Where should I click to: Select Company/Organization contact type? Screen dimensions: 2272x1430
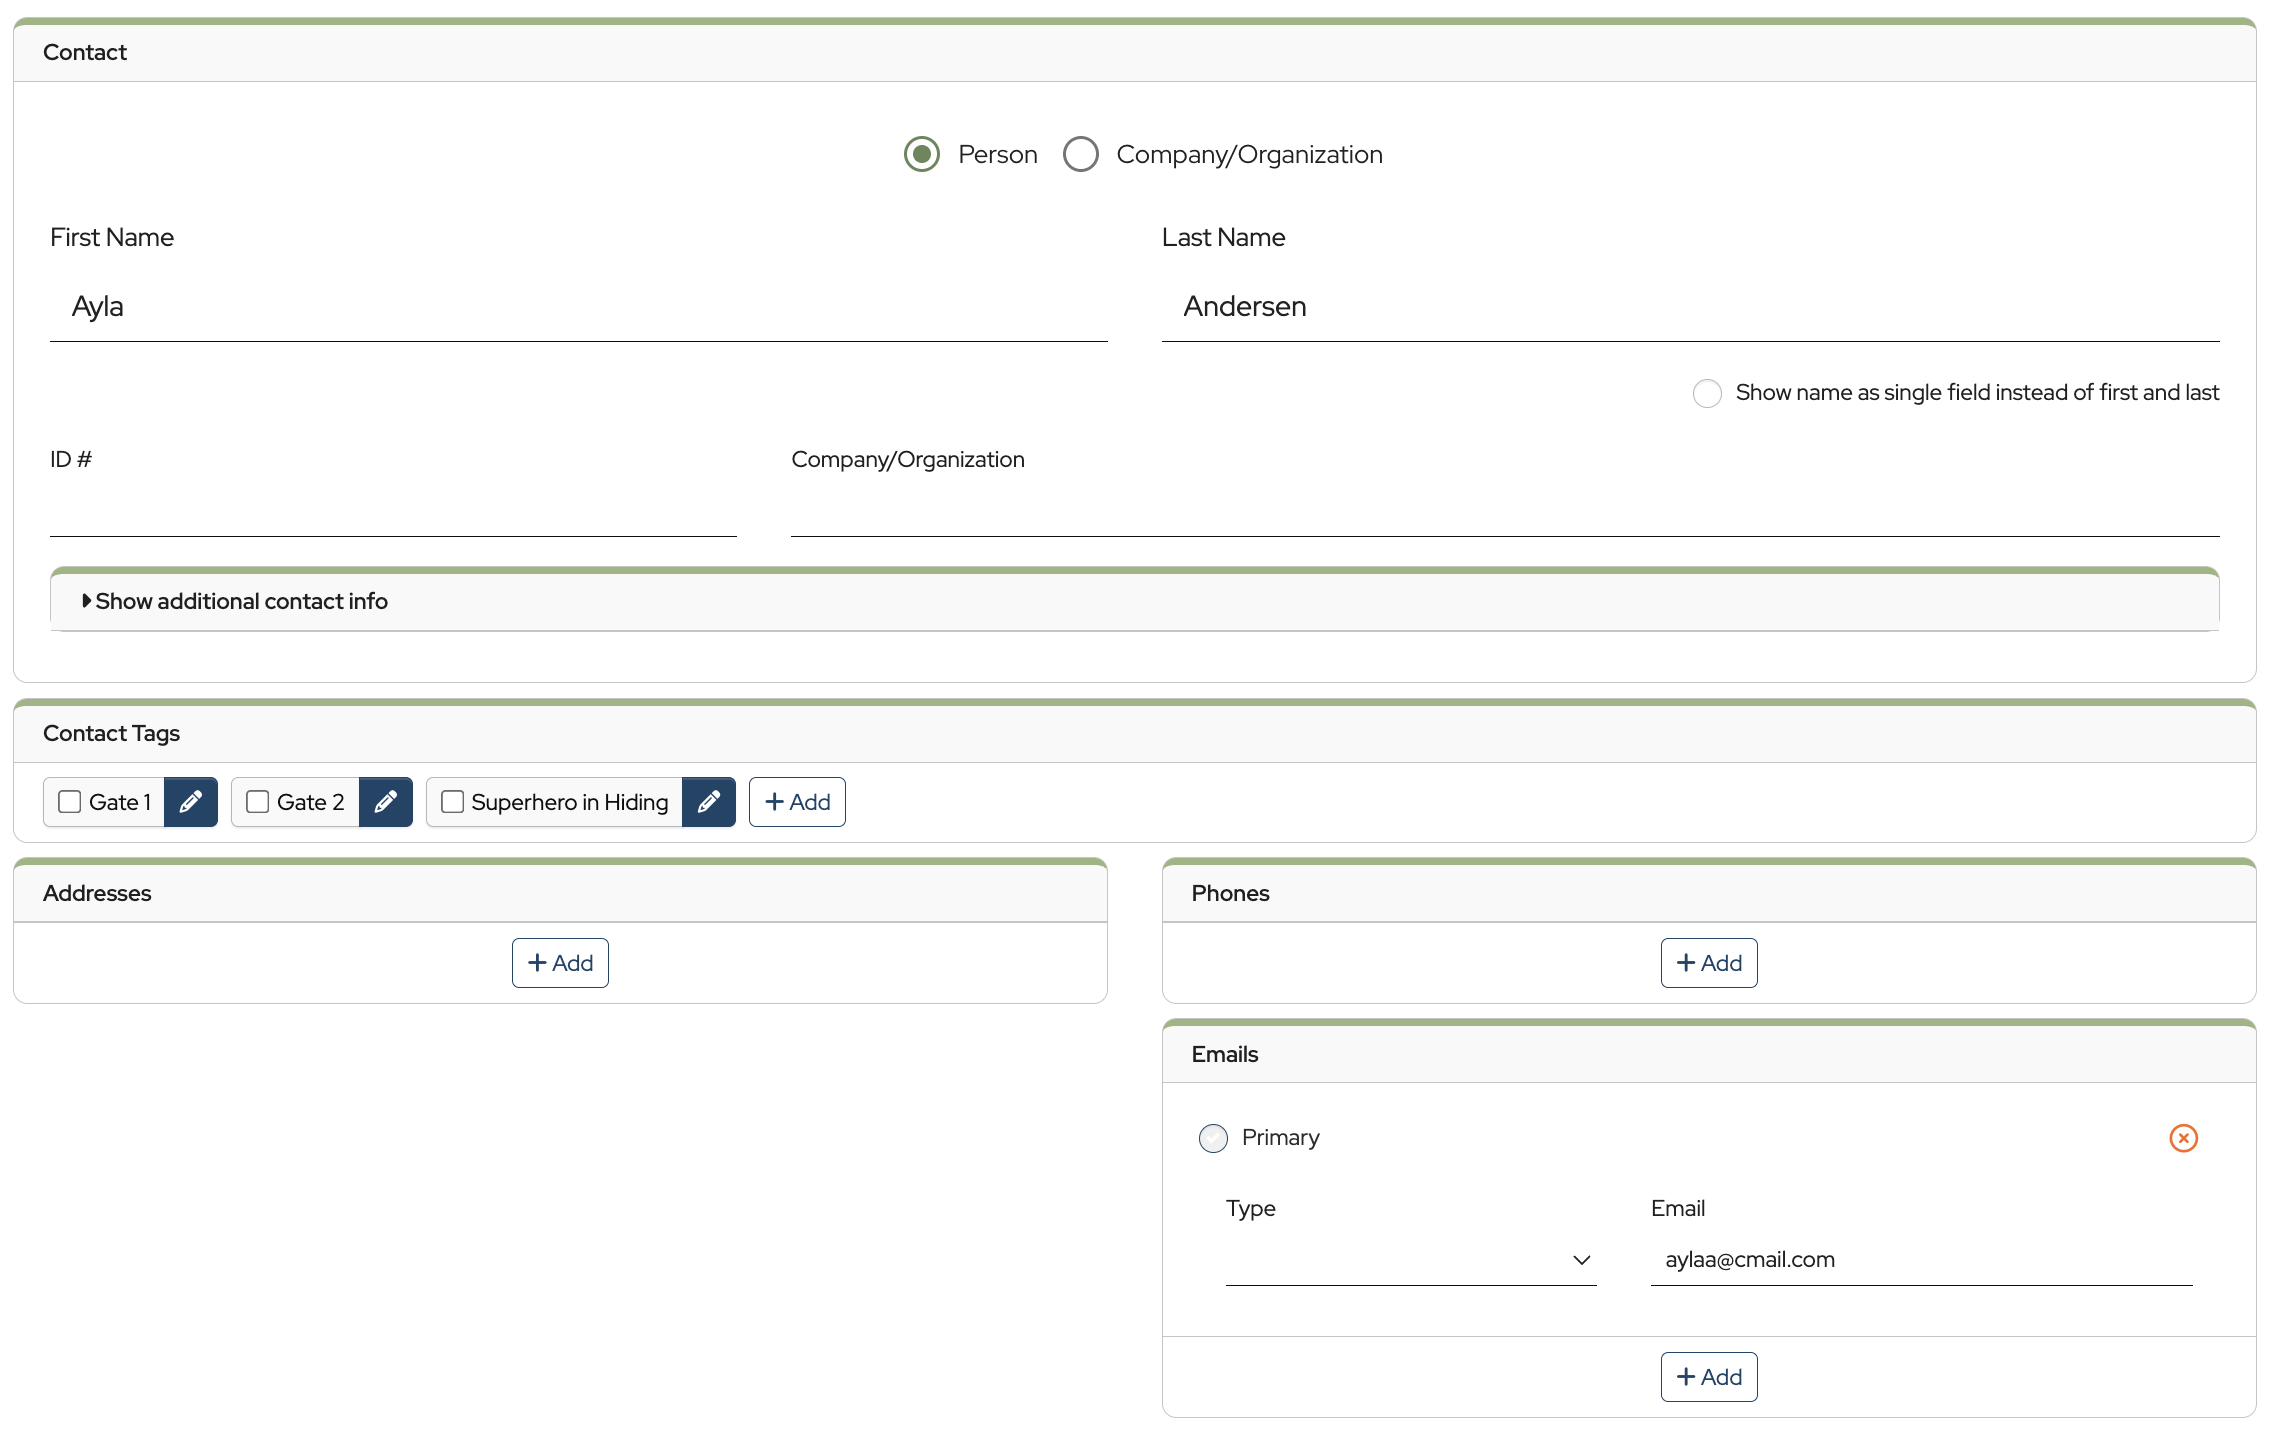click(1080, 155)
